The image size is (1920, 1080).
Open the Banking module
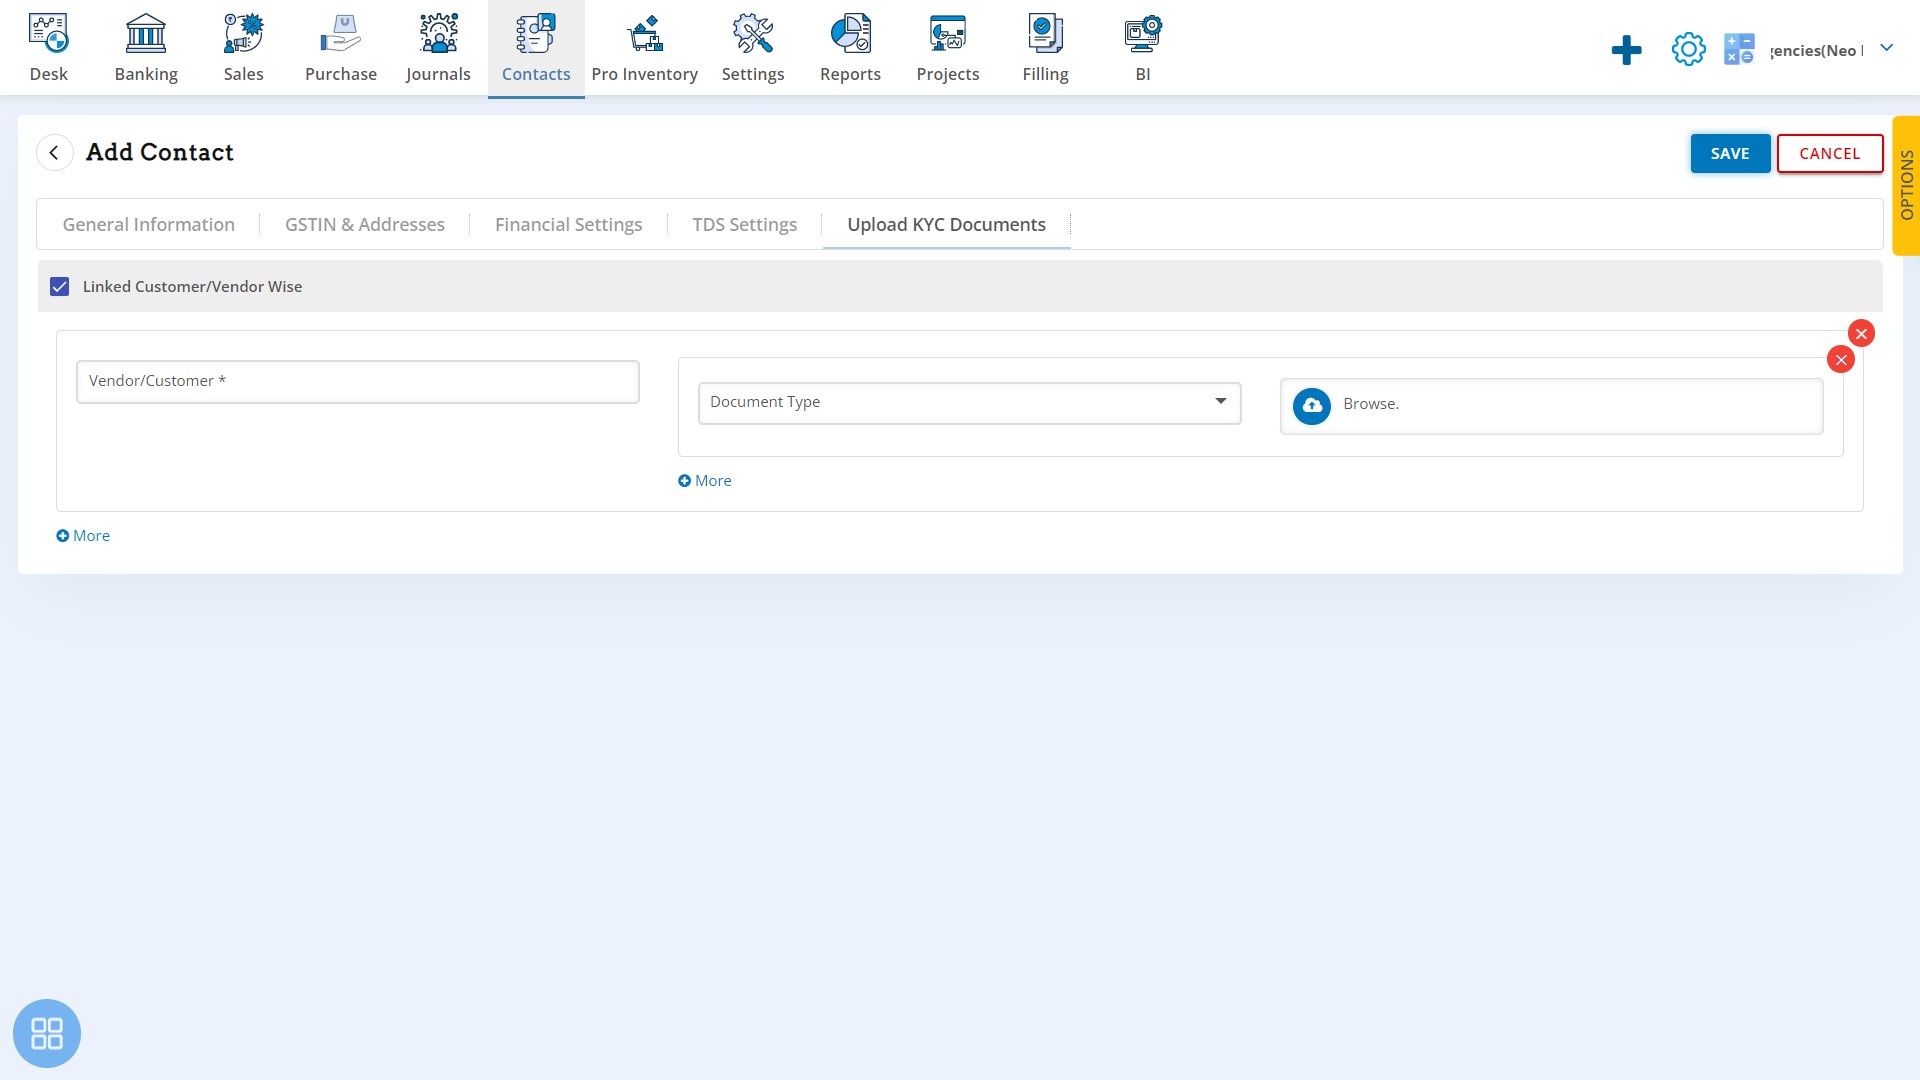[145, 47]
